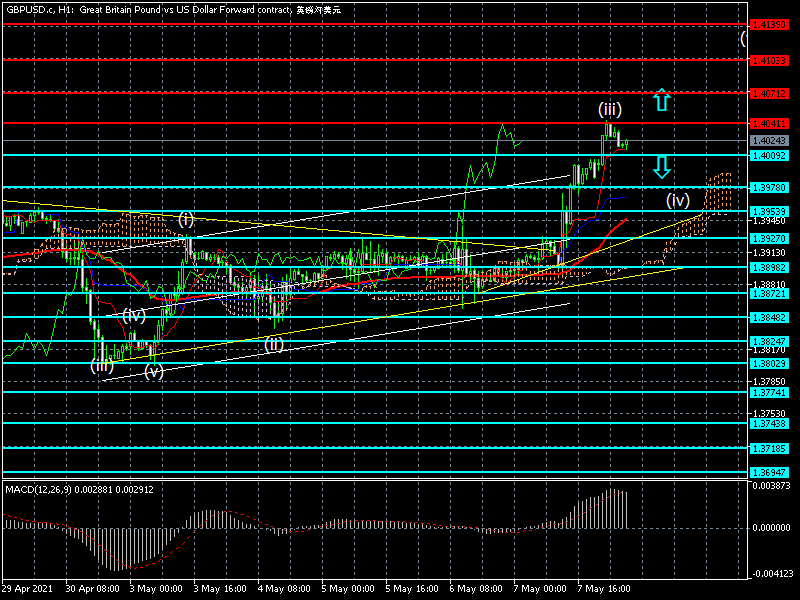
Task: Click the 1.38810 price scale value
Action: [769, 285]
